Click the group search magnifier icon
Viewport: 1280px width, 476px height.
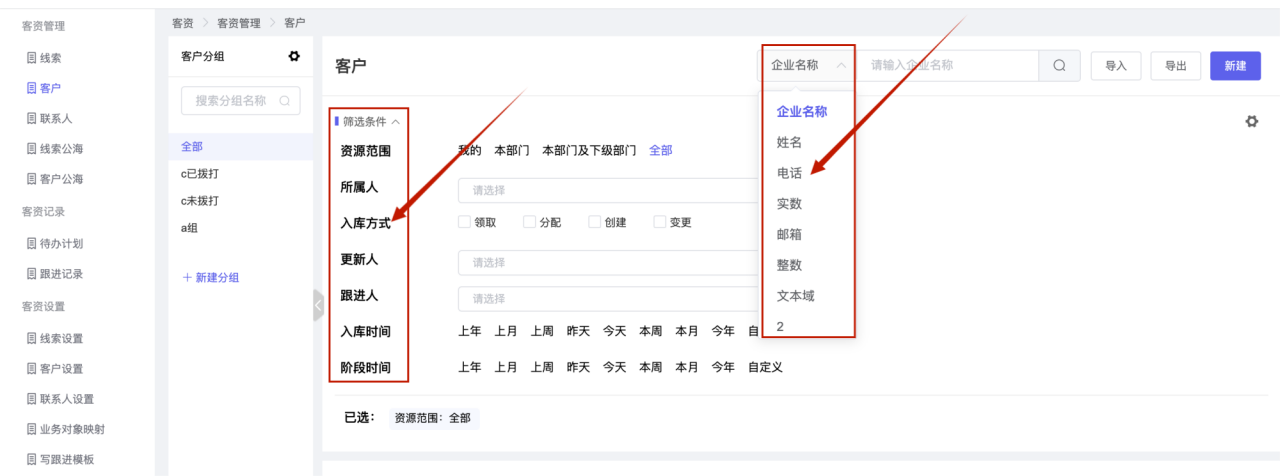coord(285,101)
